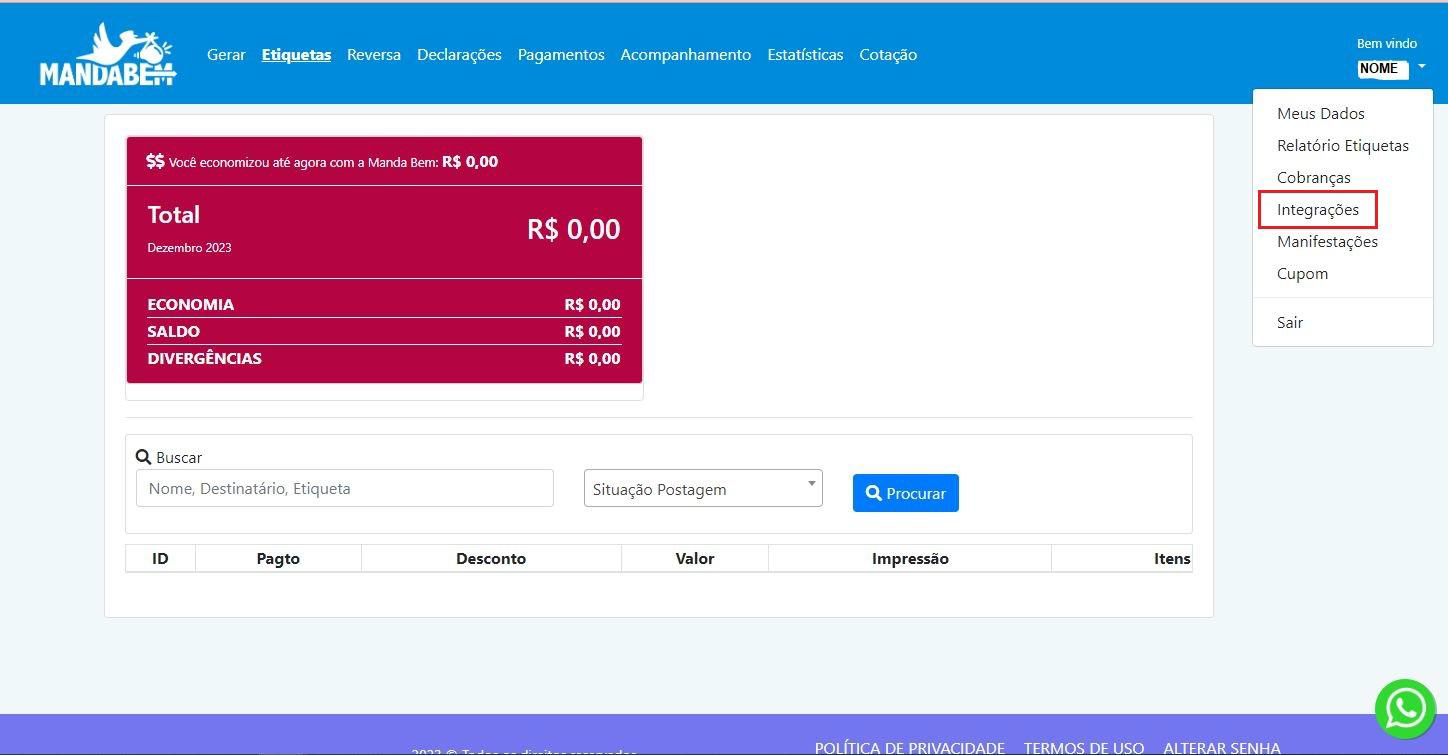Select Integrações from the user menu
The width and height of the screenshot is (1448, 755).
(x=1318, y=210)
